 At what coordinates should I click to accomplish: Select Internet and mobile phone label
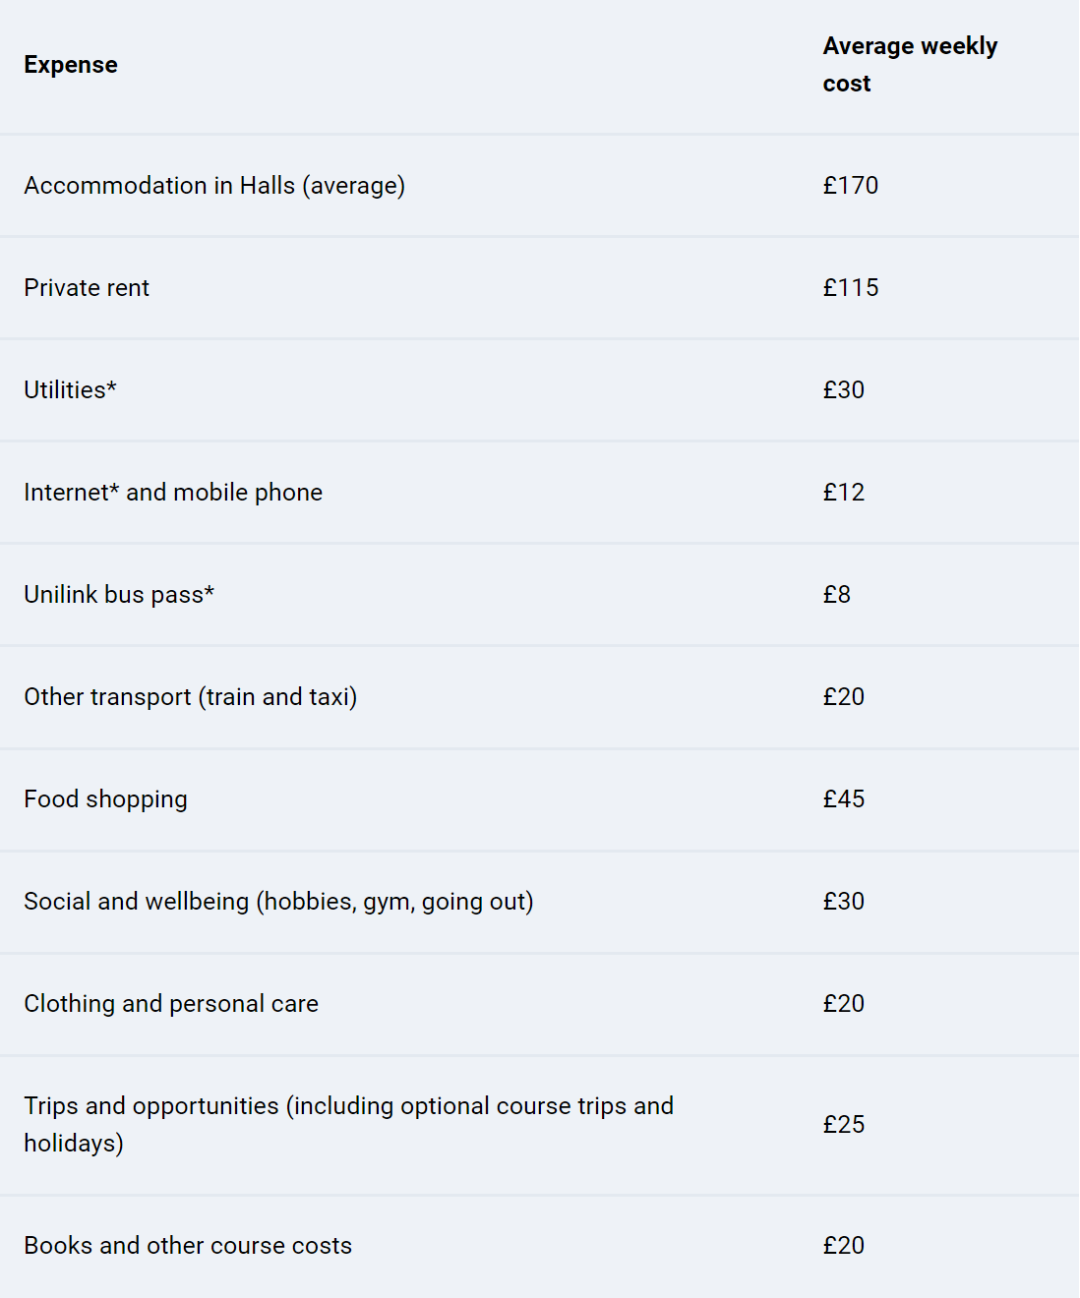tap(173, 492)
